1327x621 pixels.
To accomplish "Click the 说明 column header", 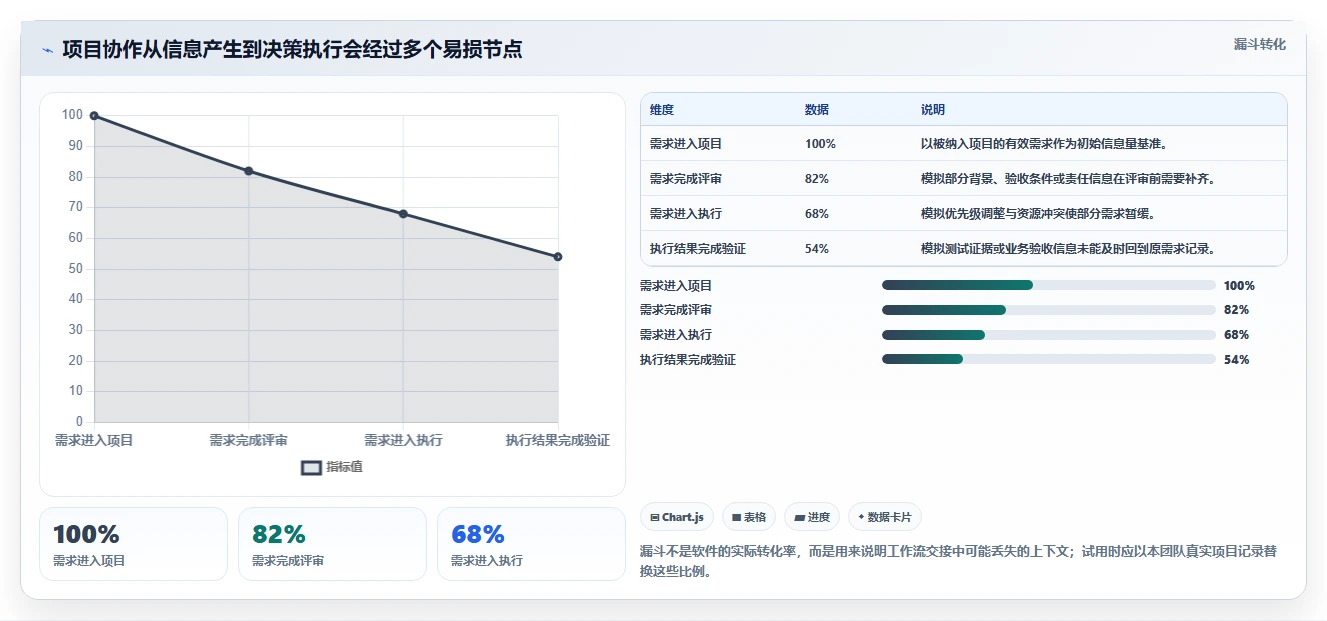I will click(x=933, y=110).
